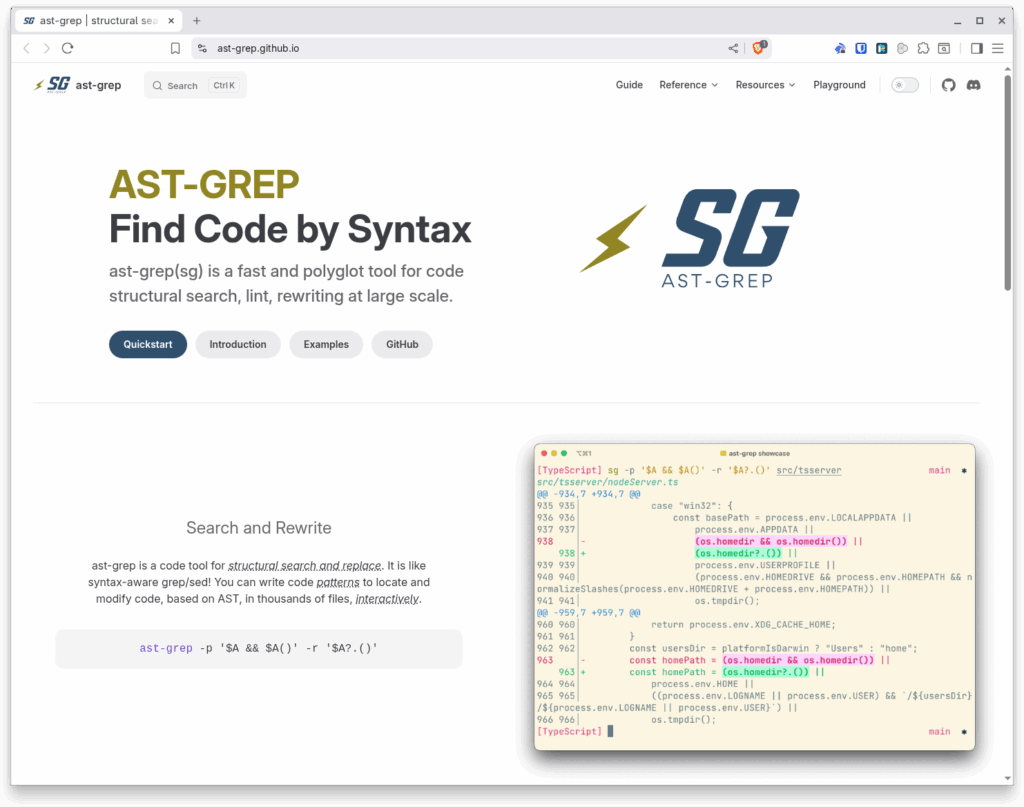
Task: Click the share icon in address bar
Action: coord(733,48)
